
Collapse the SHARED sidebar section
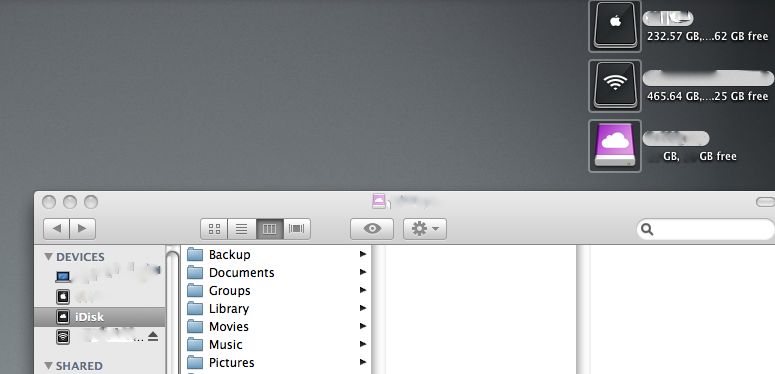pos(48,366)
